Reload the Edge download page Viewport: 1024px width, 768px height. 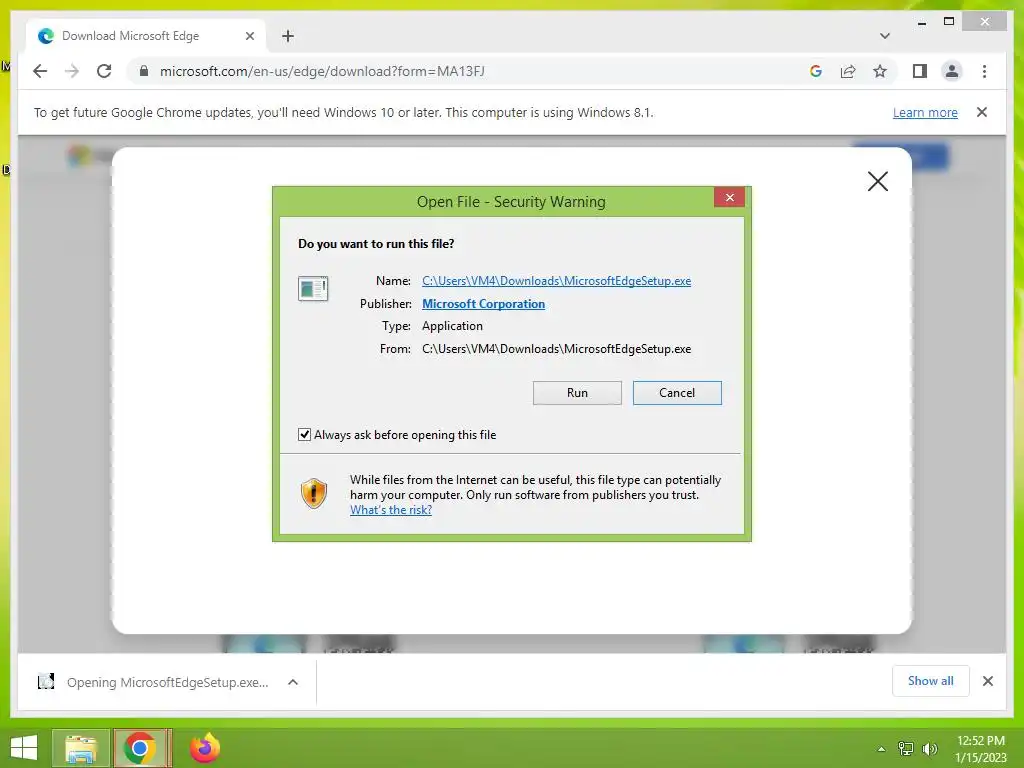104,71
